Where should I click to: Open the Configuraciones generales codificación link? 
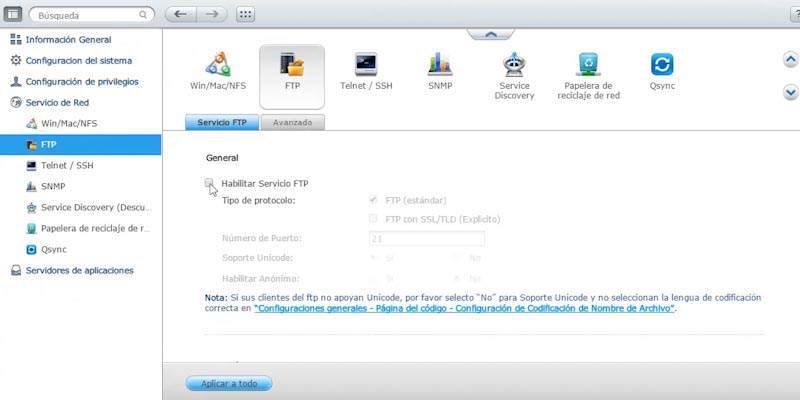coord(464,308)
